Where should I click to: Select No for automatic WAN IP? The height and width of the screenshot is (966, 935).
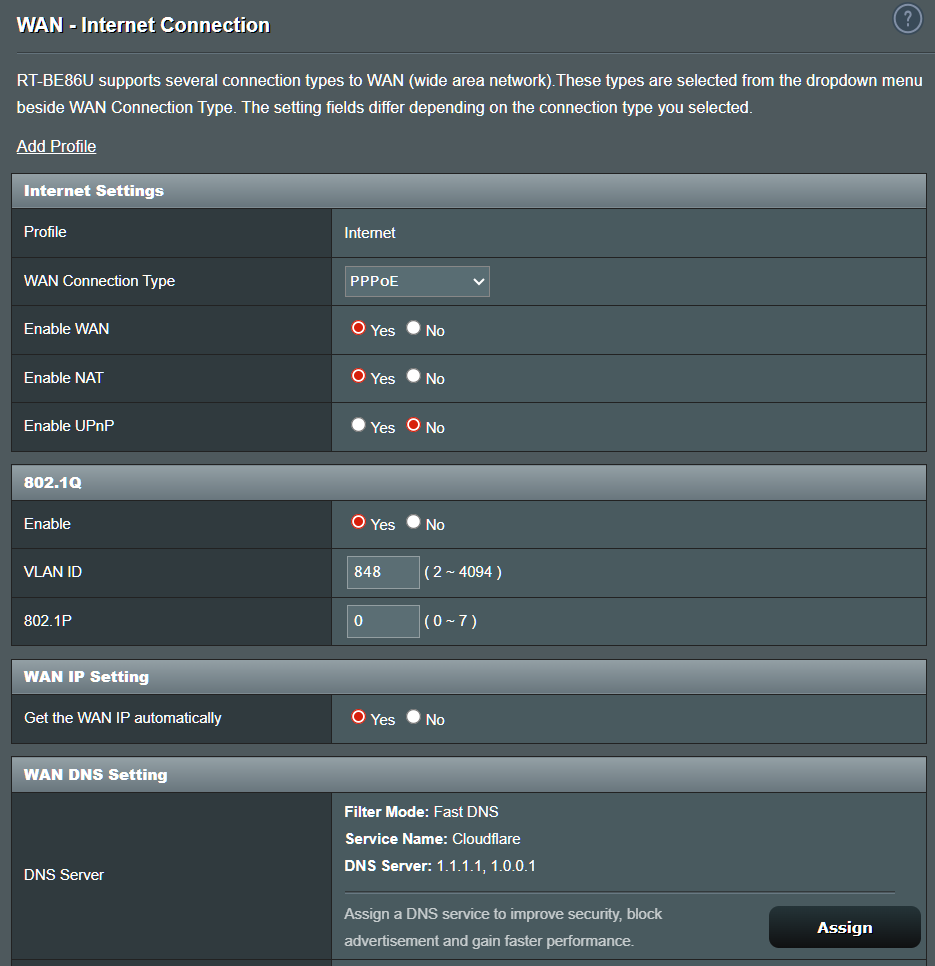(414, 718)
